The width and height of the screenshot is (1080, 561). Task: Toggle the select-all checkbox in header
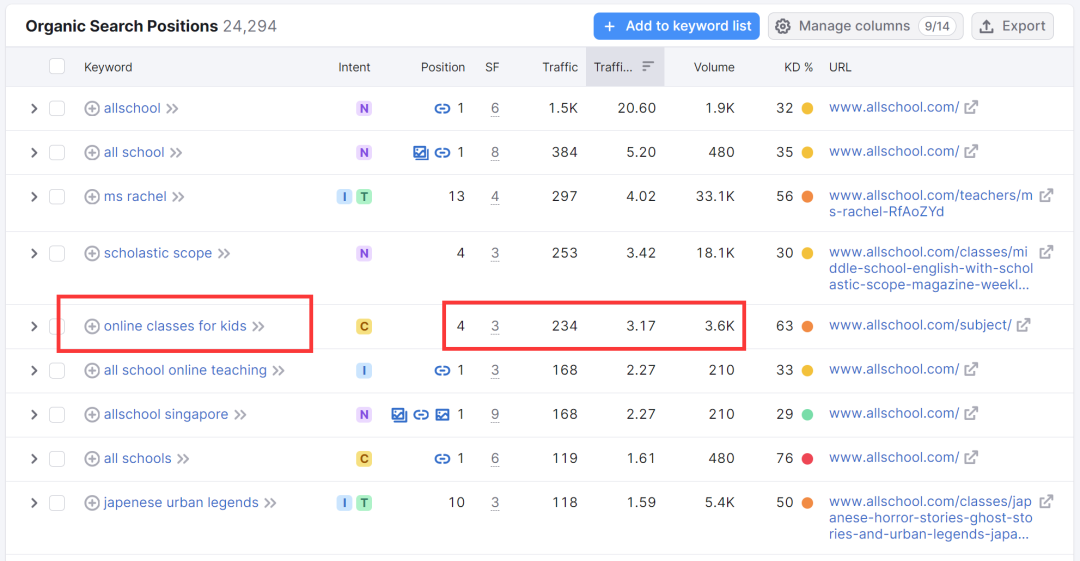(57, 67)
